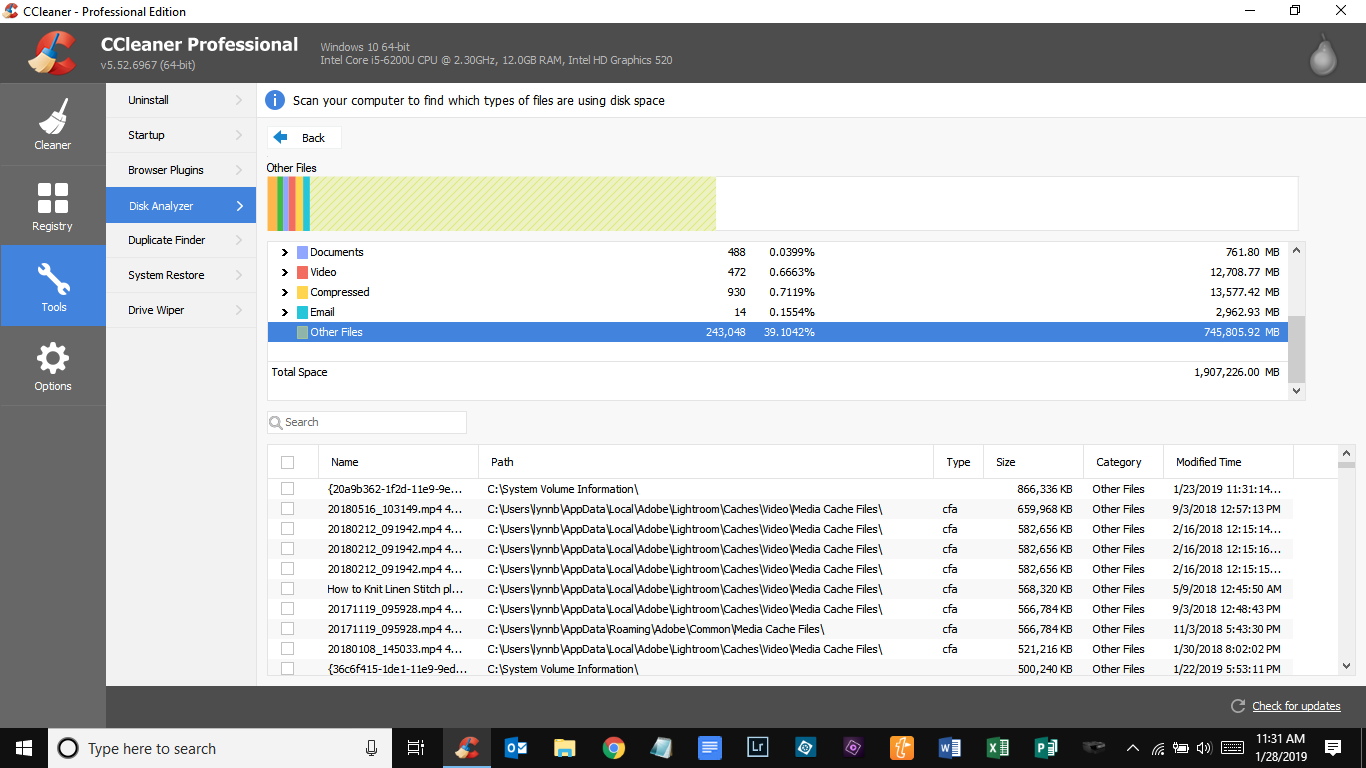Toggle the select-all checkbox in Name header
The image size is (1366, 768).
pyautogui.click(x=288, y=462)
